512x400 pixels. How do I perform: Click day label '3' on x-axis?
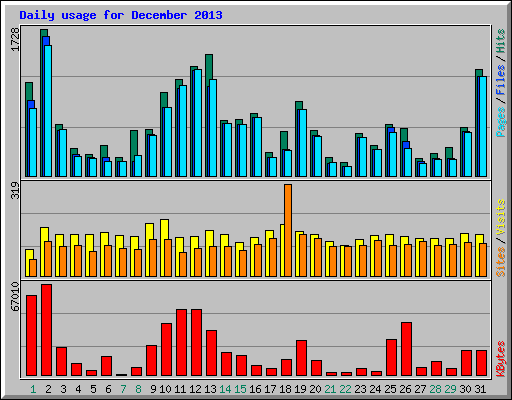pyautogui.click(x=63, y=389)
